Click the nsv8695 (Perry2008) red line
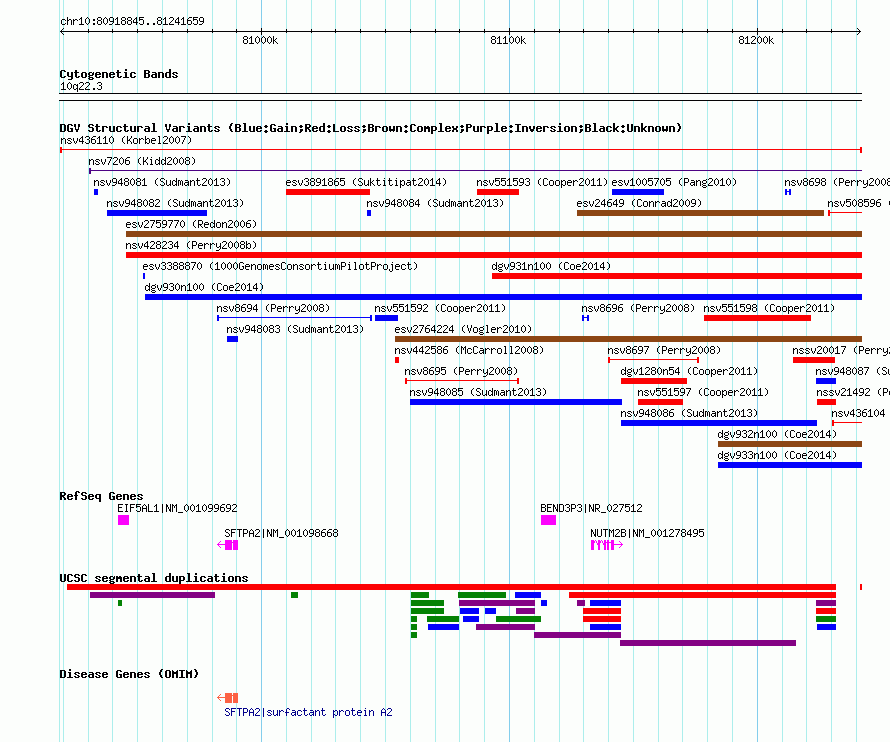 tap(462, 381)
